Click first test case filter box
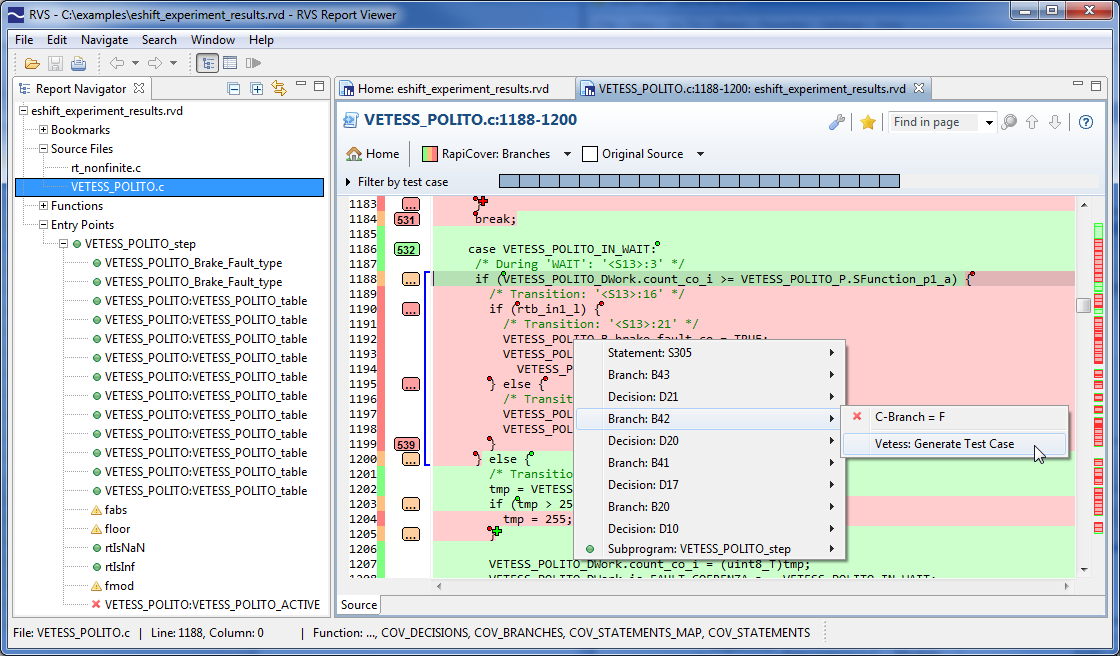1120x656 pixels. click(504, 182)
